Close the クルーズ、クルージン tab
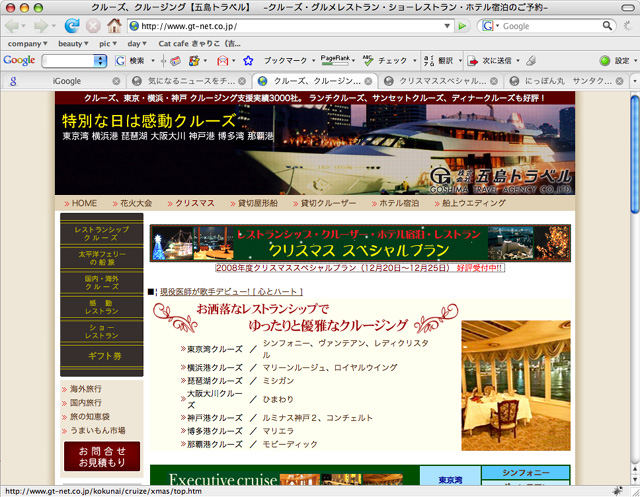640x497 pixels. [368, 81]
